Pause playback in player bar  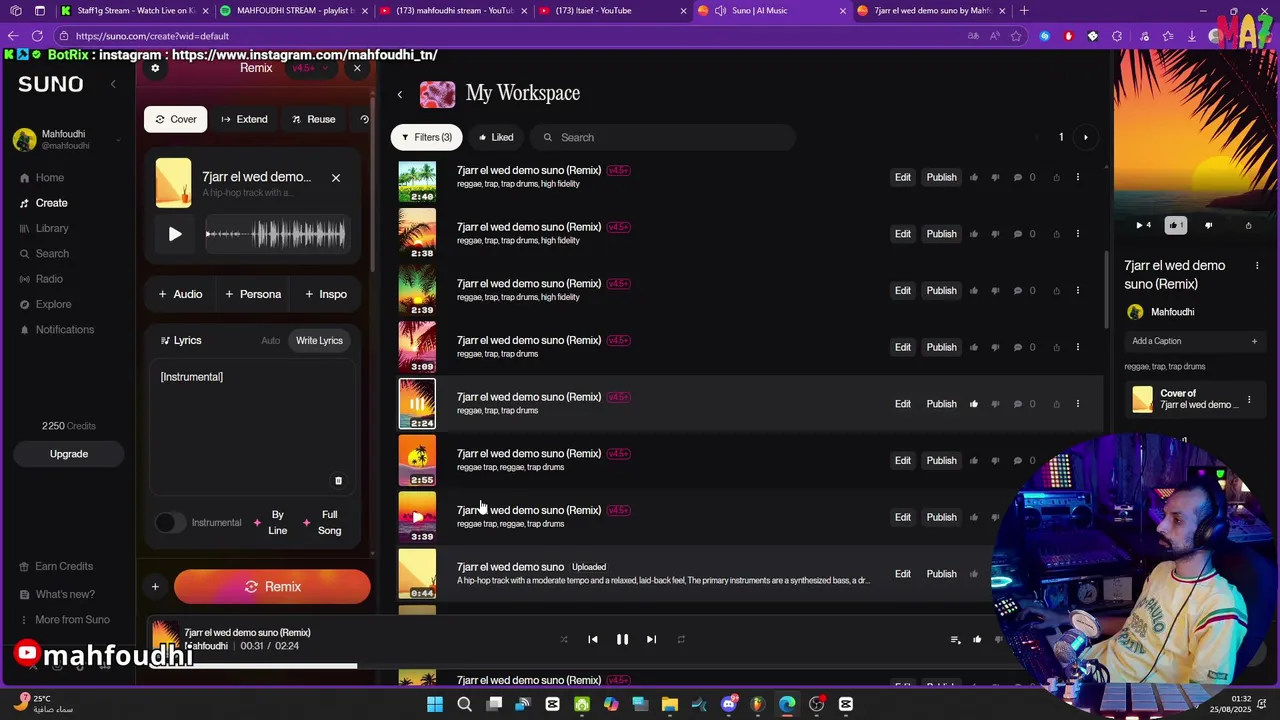pos(622,640)
